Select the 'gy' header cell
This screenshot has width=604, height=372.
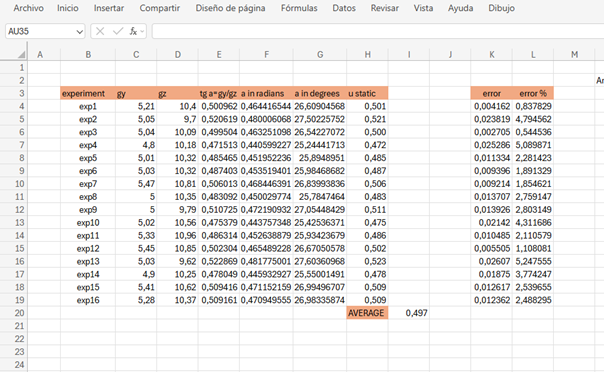coord(136,94)
